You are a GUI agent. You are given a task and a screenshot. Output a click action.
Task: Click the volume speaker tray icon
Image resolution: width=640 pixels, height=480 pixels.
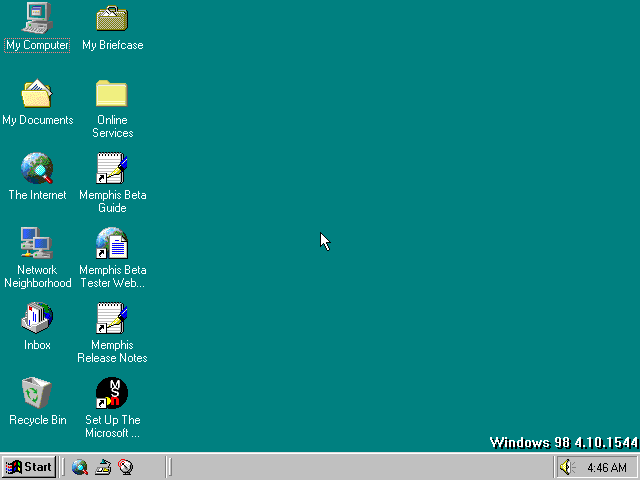[x=567, y=467]
